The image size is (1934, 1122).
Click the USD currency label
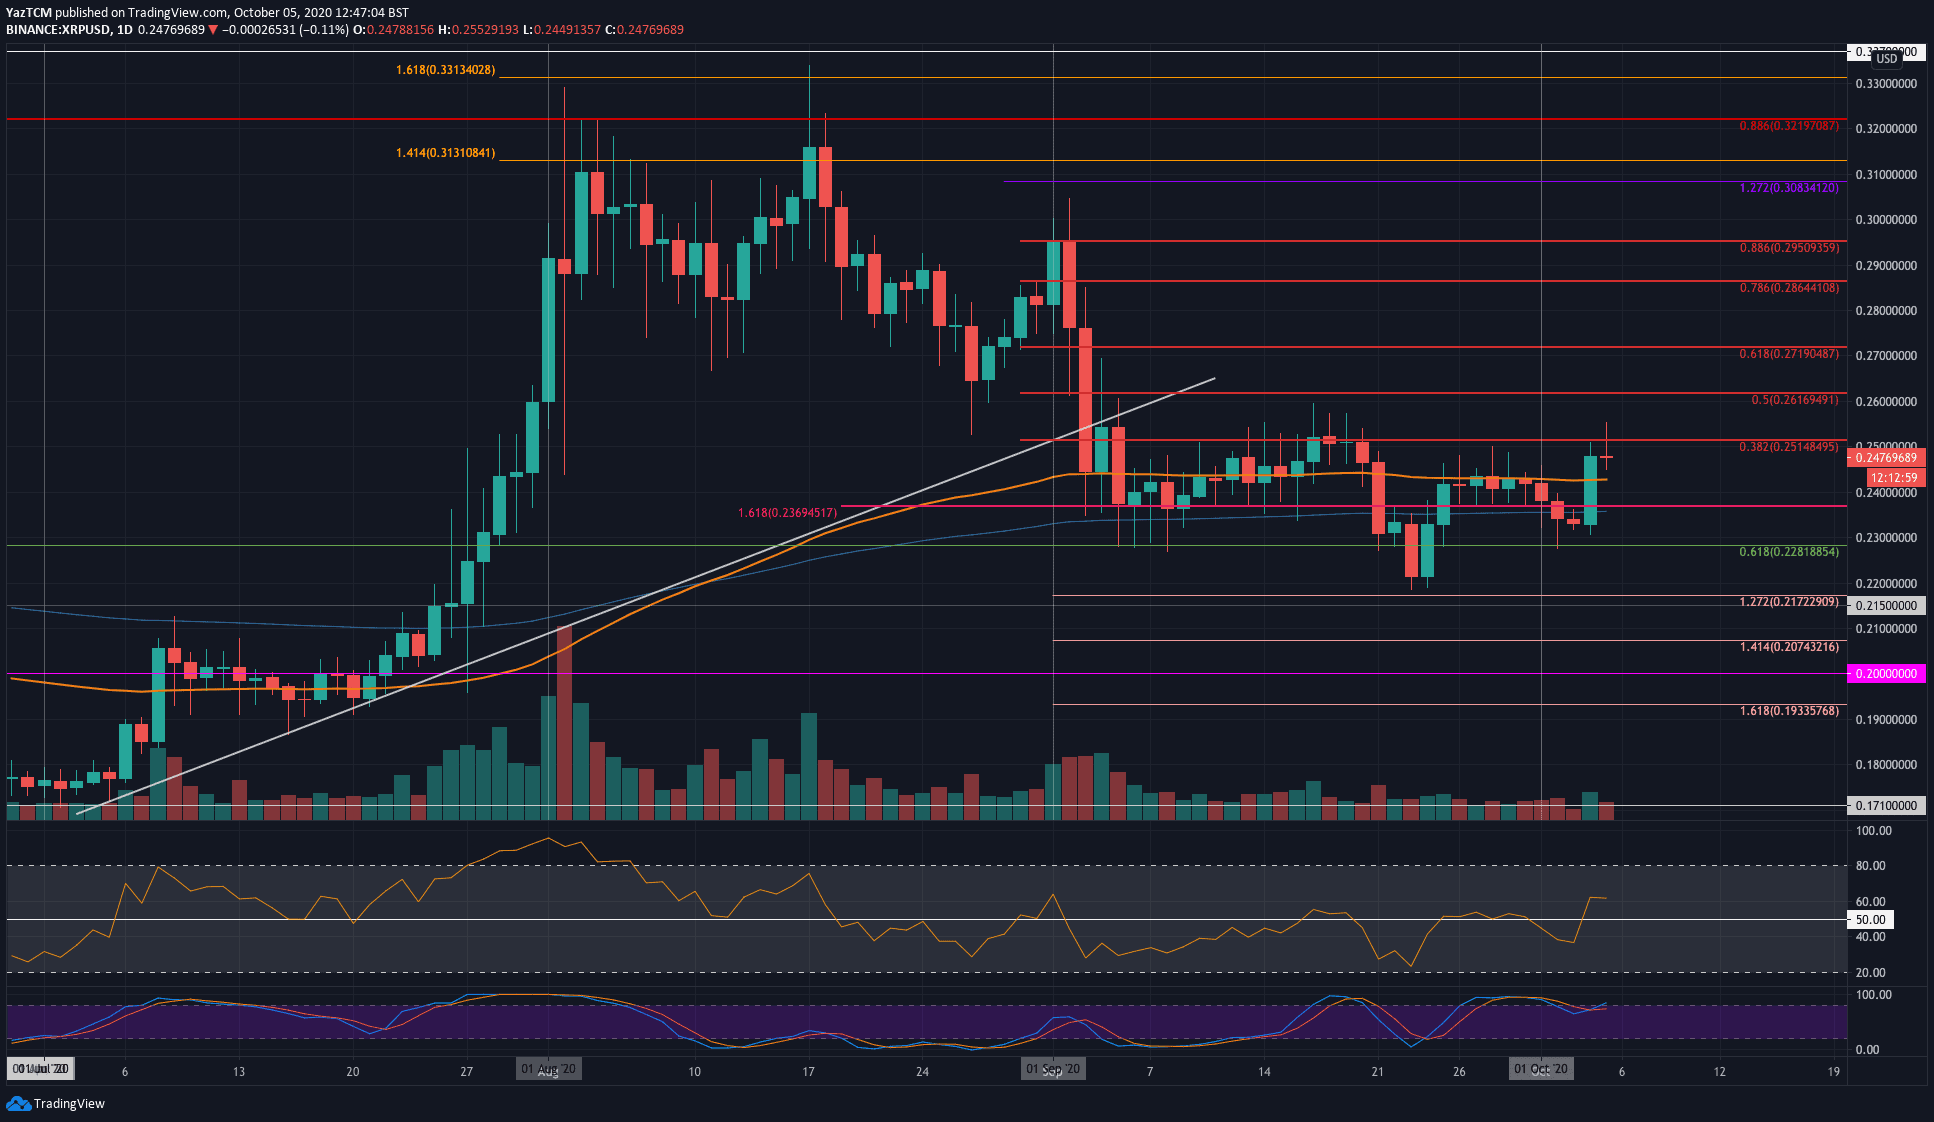(x=1886, y=59)
